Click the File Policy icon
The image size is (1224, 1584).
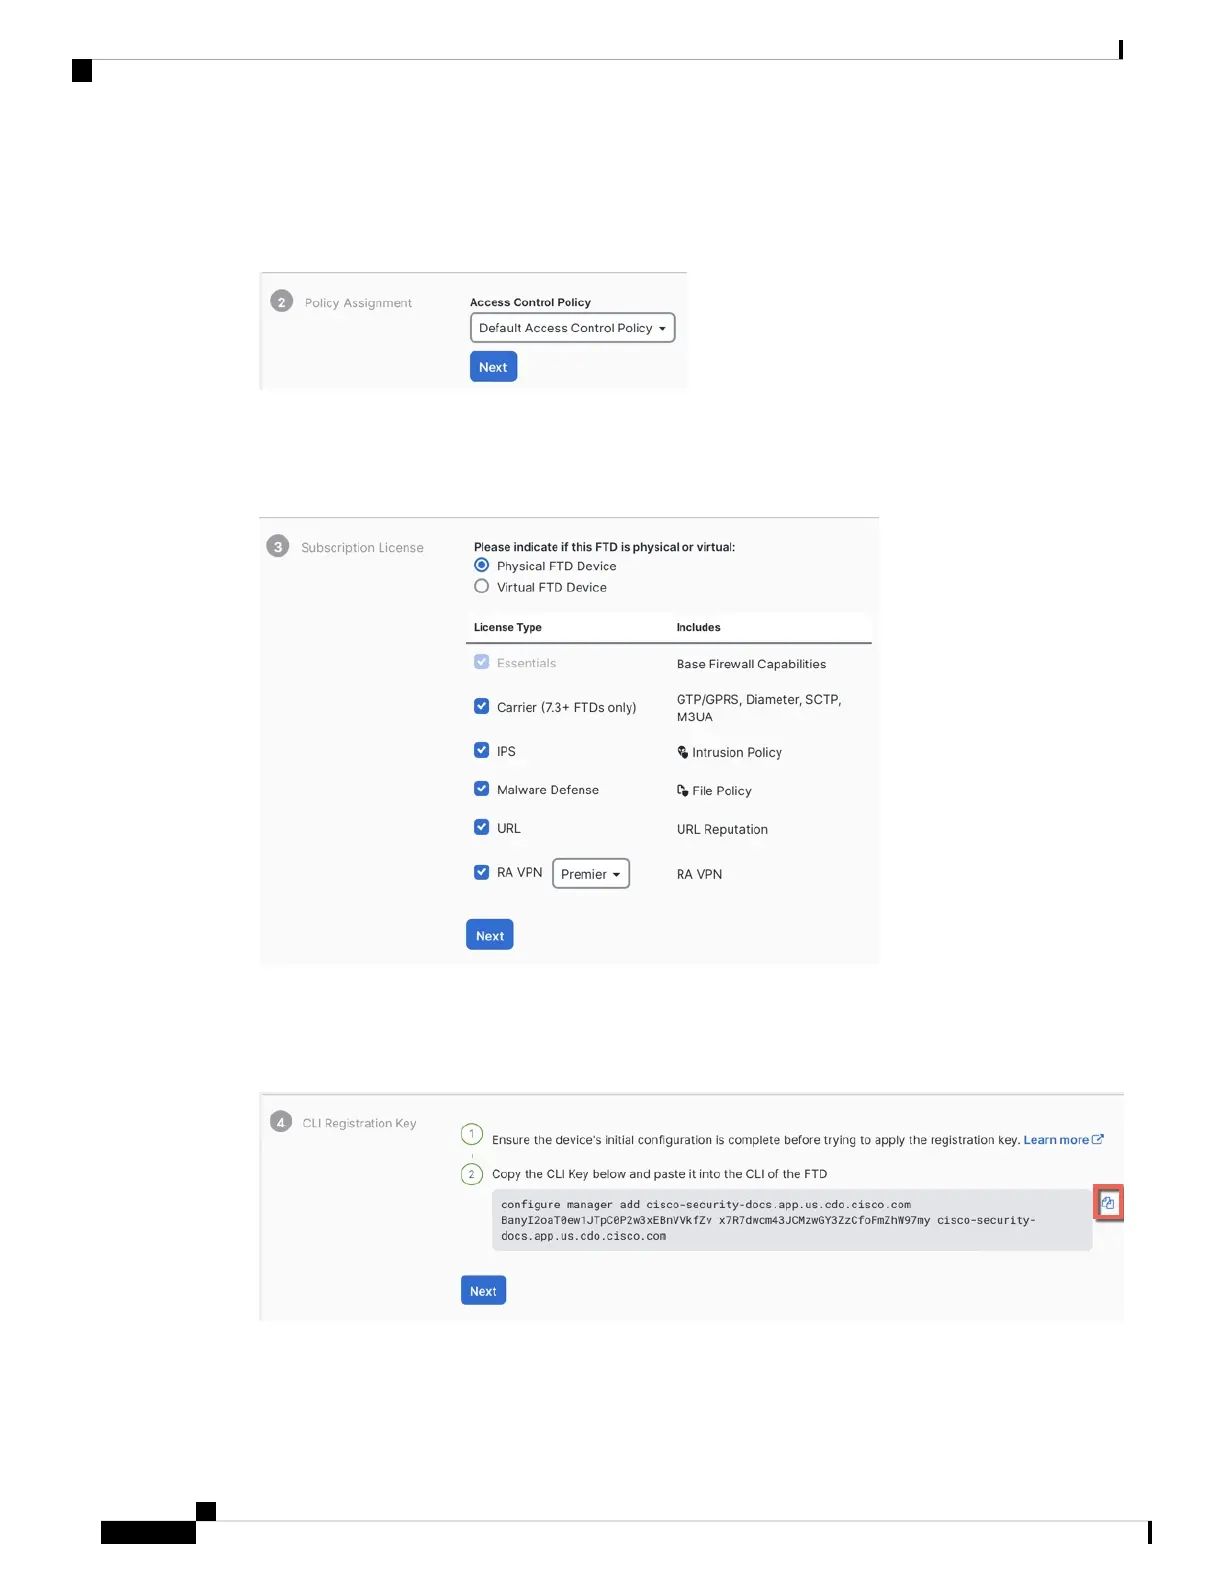683,790
